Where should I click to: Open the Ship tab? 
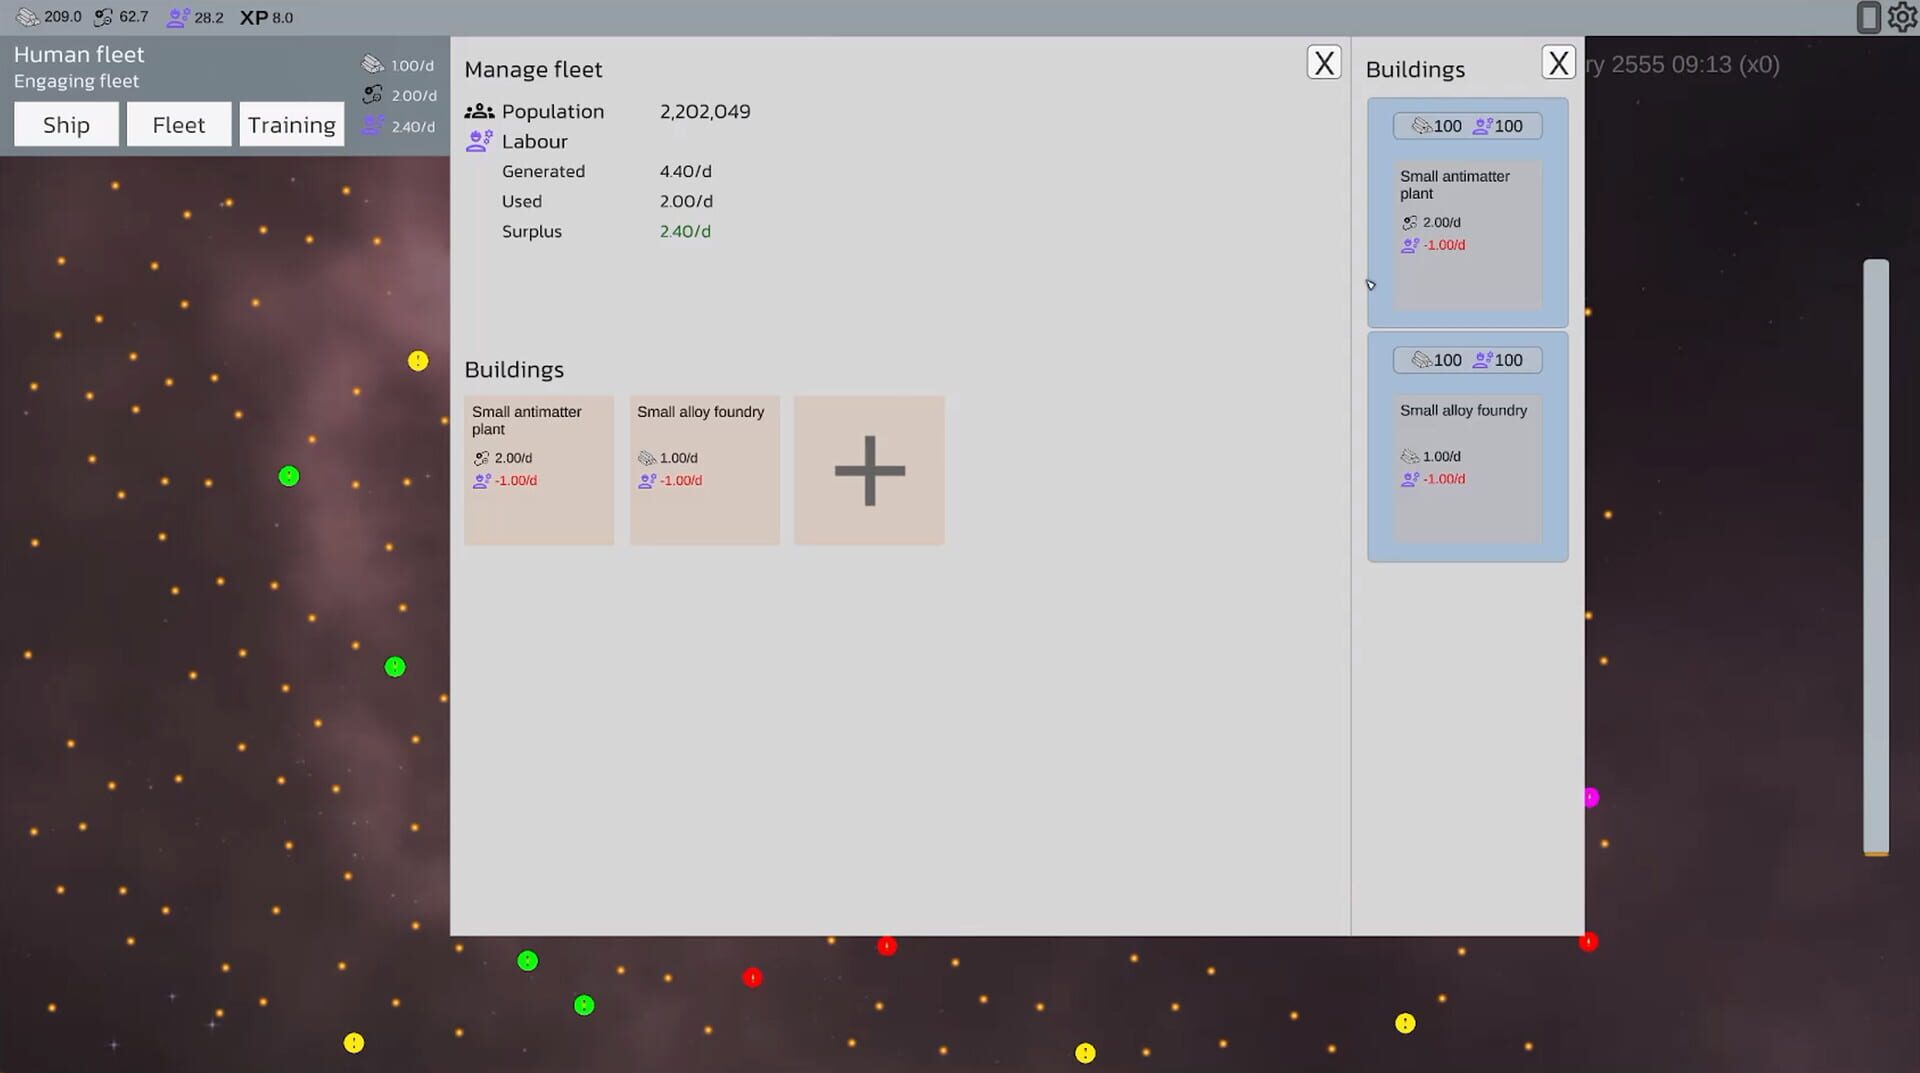66,124
